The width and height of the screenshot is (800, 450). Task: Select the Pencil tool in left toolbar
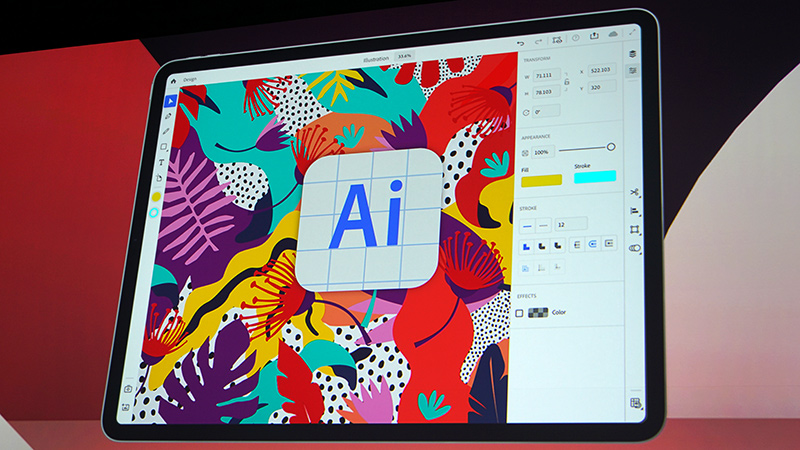pos(166,131)
